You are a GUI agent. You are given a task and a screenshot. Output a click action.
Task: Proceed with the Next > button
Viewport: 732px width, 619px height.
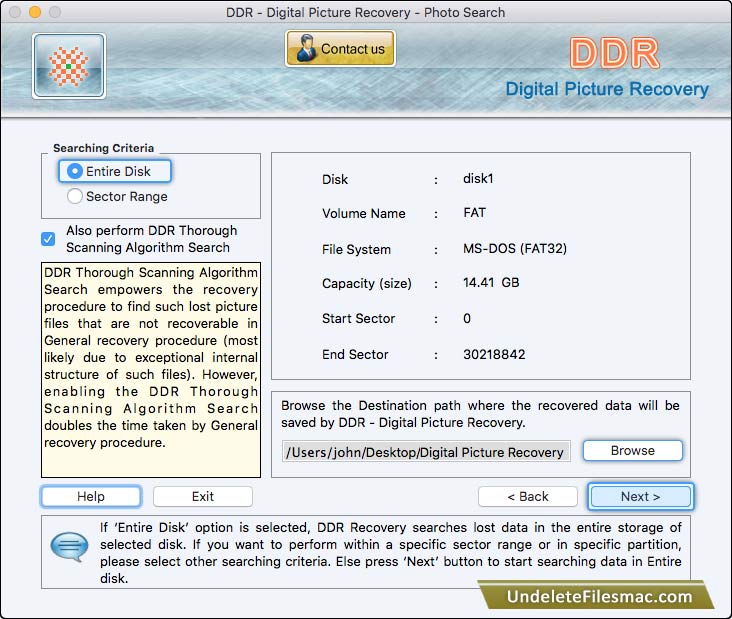point(640,496)
